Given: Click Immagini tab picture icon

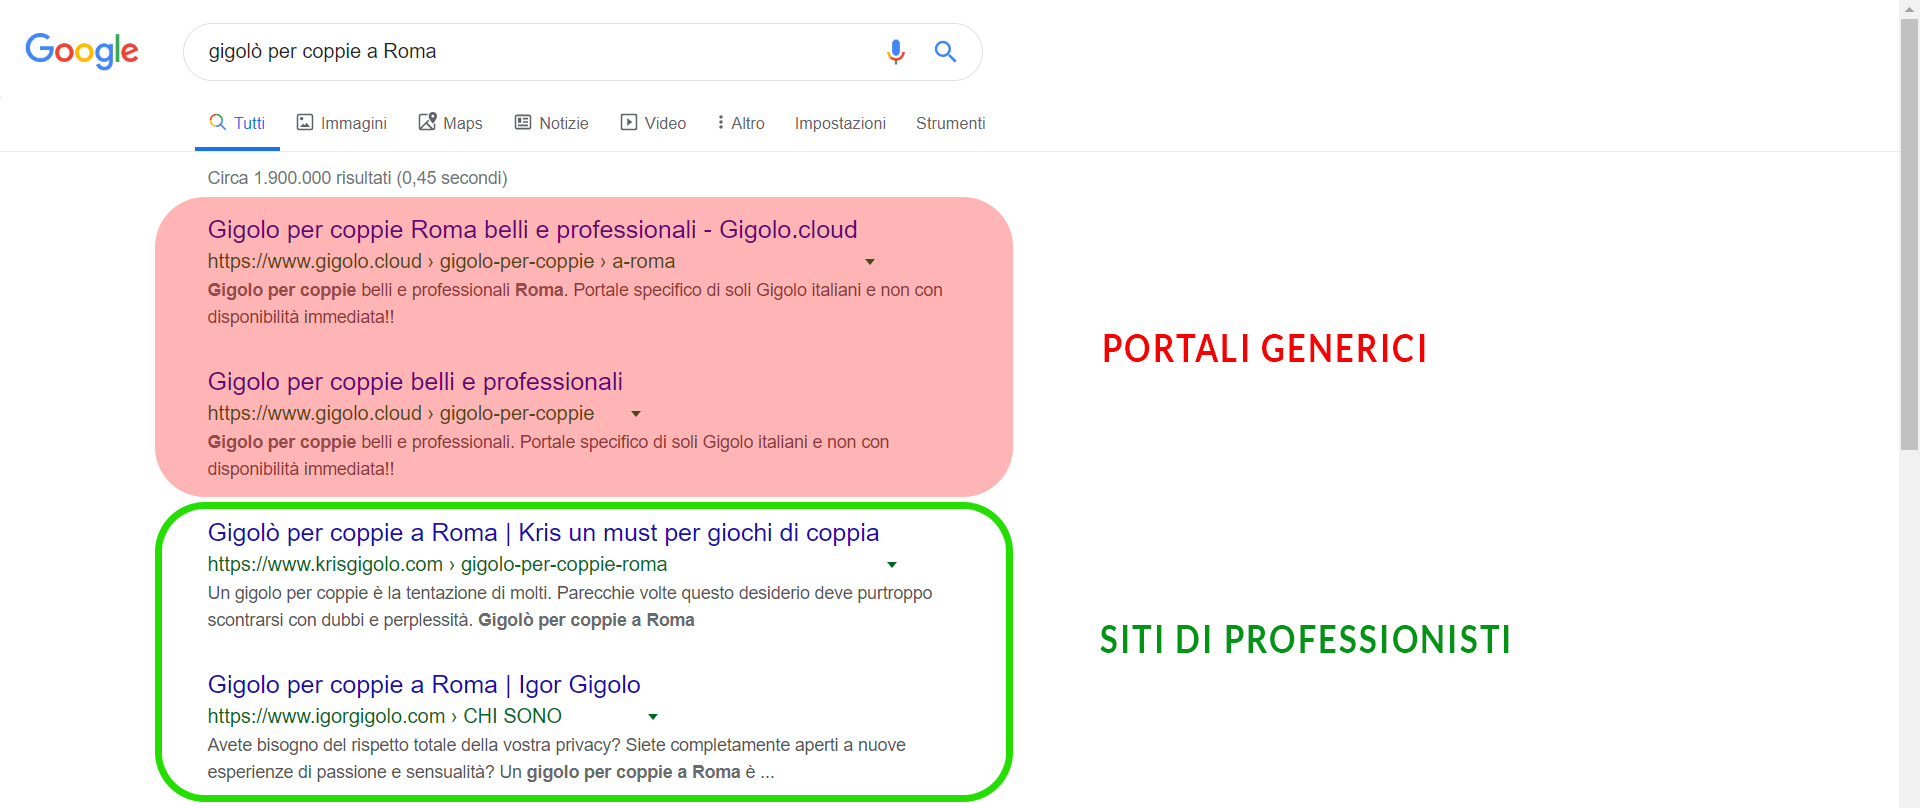Looking at the screenshot, I should (305, 122).
